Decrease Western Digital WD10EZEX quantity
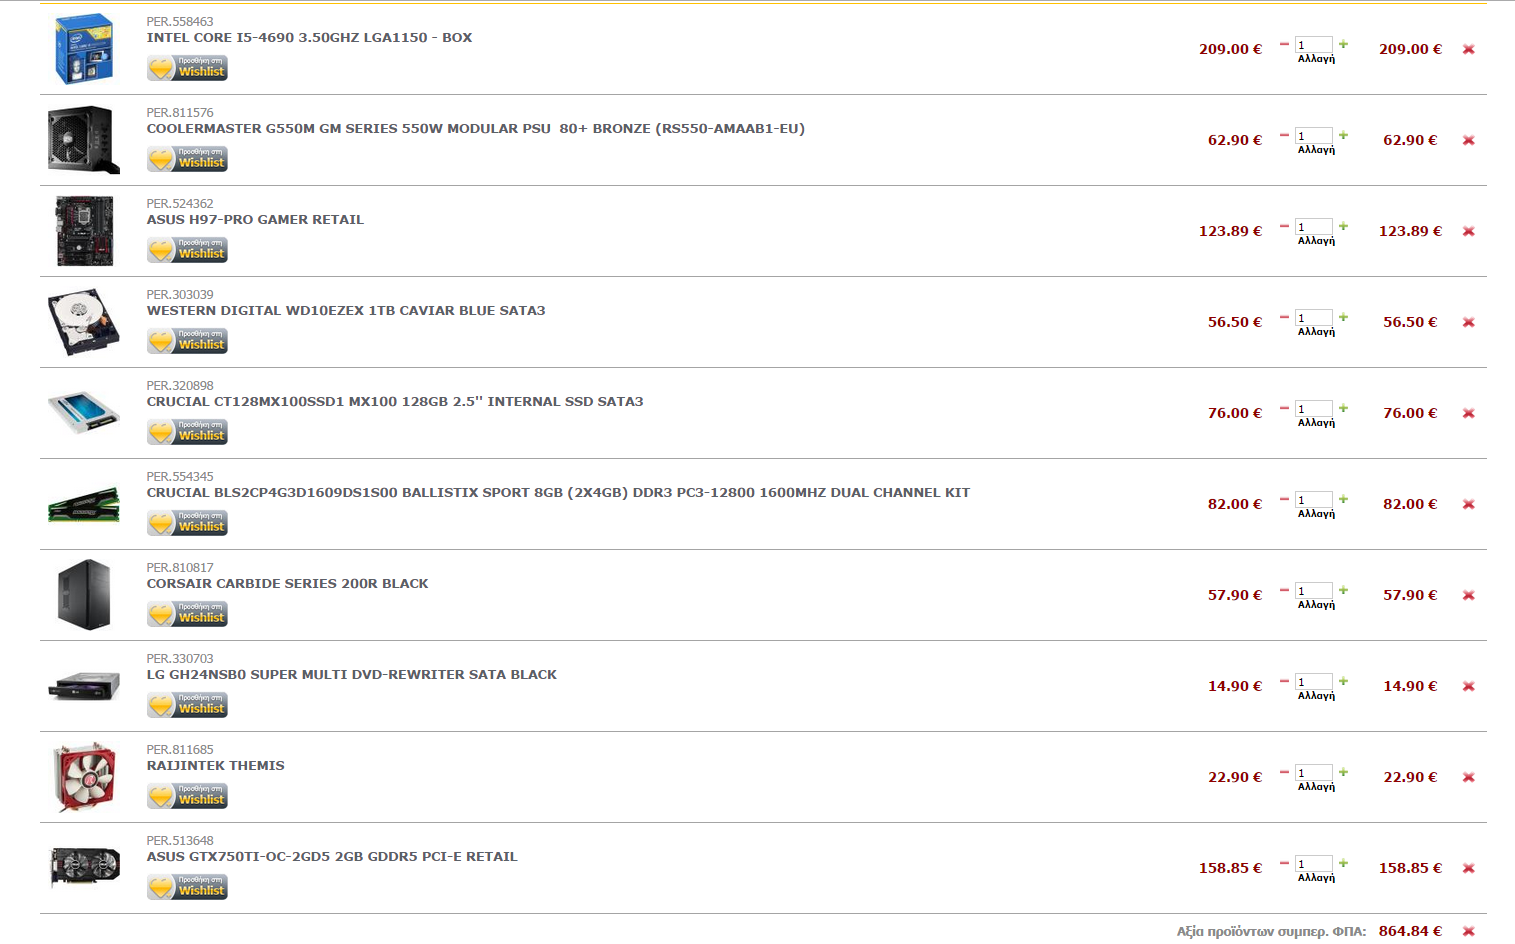Screen dimensions: 1515x944 (1284, 317)
